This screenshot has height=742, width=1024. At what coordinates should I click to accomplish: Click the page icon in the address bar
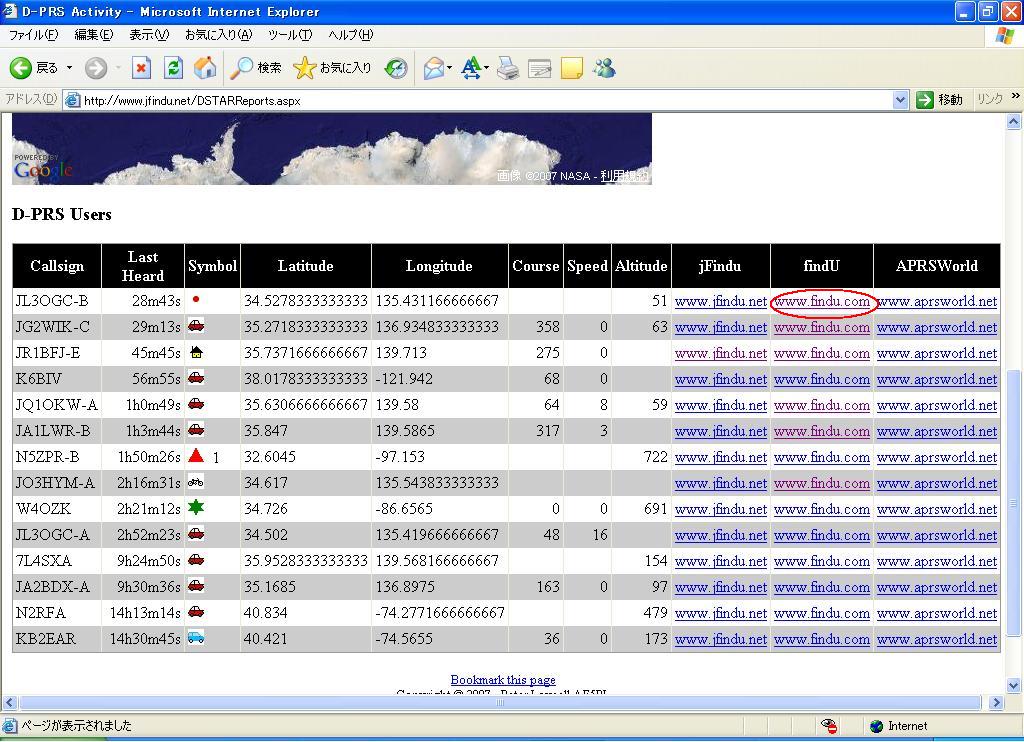pyautogui.click(x=72, y=101)
